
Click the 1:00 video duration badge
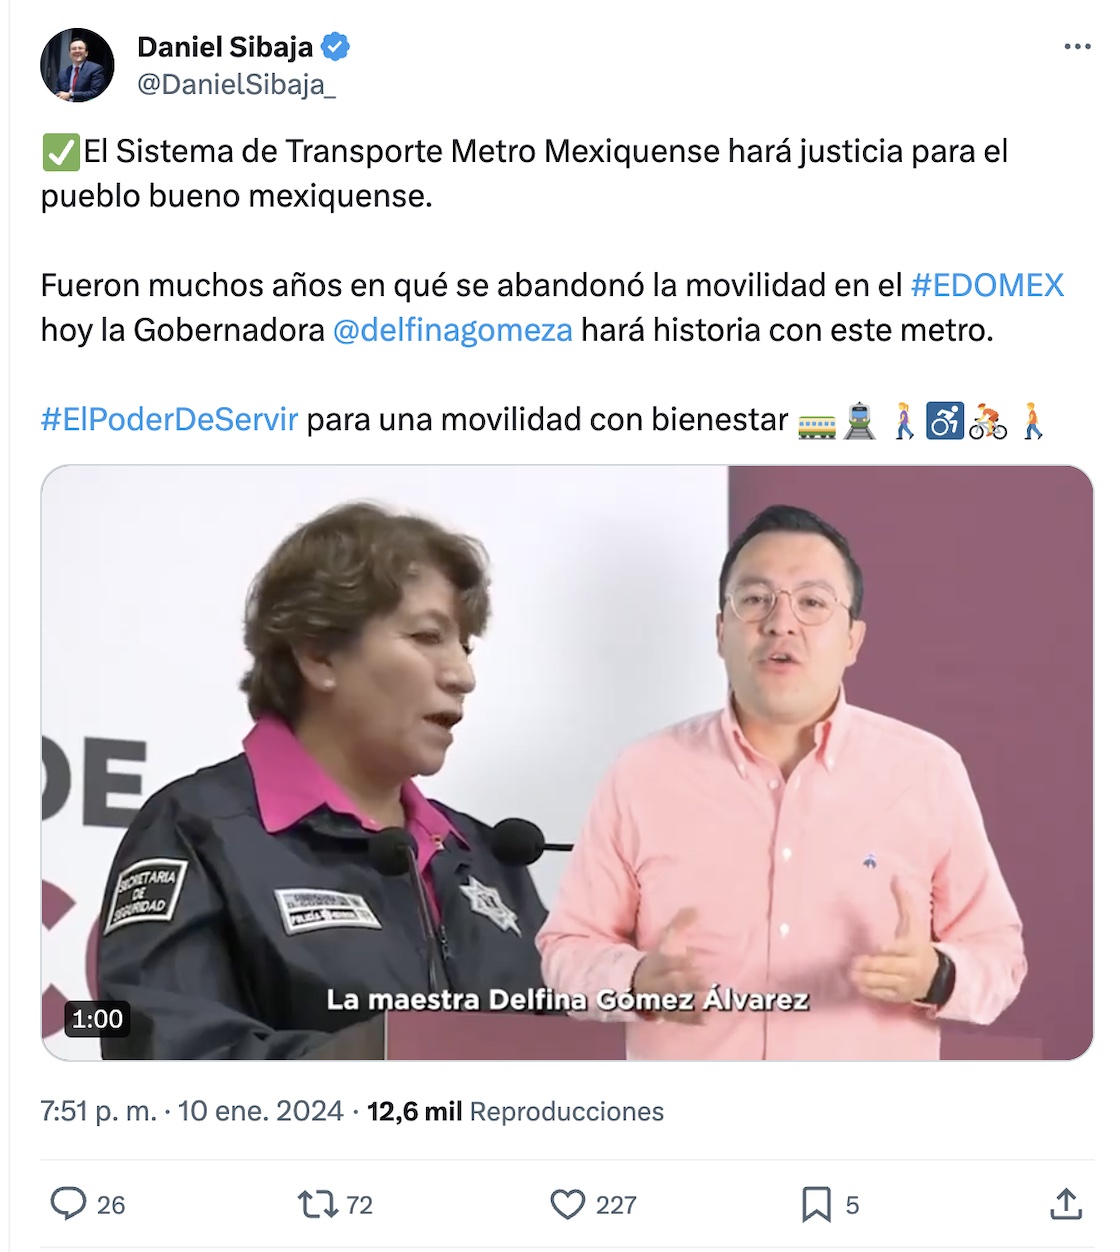click(x=97, y=1019)
